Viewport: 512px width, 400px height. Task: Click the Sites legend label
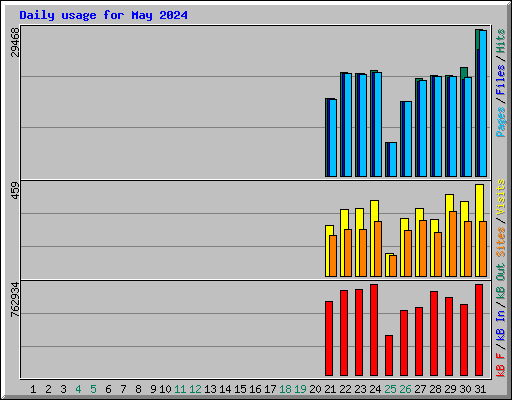coord(500,242)
